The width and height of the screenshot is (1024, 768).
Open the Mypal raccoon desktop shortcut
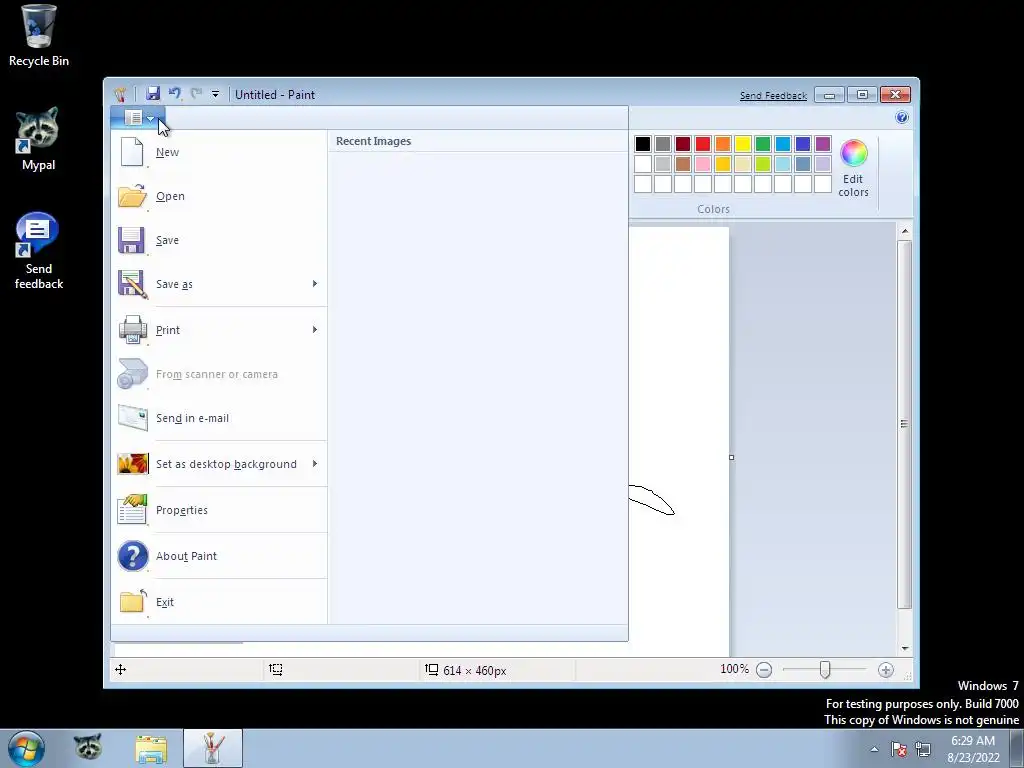pyautogui.click(x=38, y=139)
